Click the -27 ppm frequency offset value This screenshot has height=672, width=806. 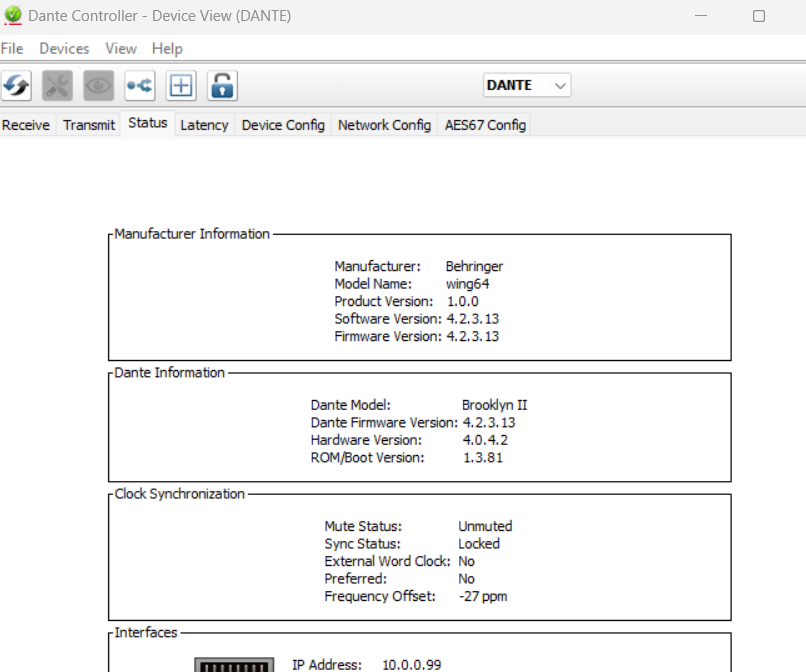pos(483,596)
